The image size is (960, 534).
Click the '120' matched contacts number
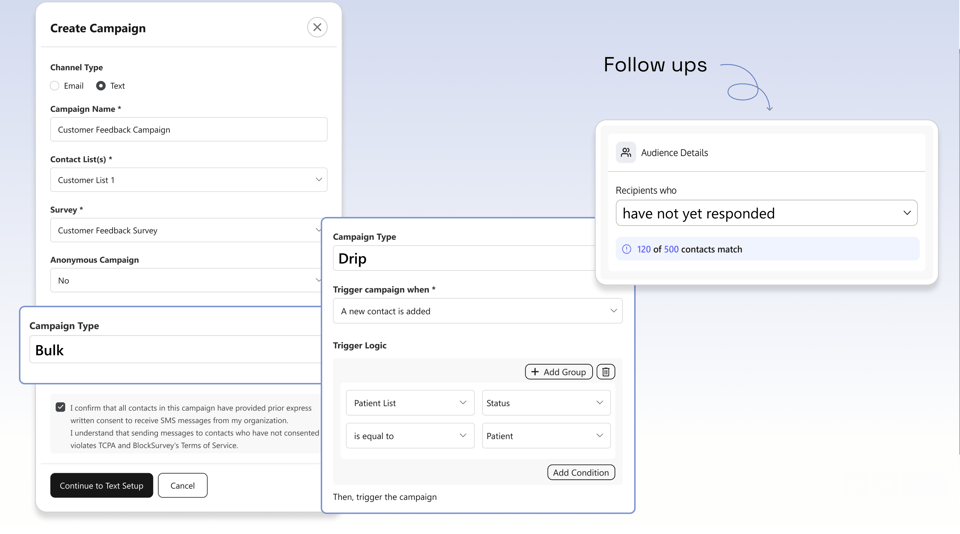point(644,249)
